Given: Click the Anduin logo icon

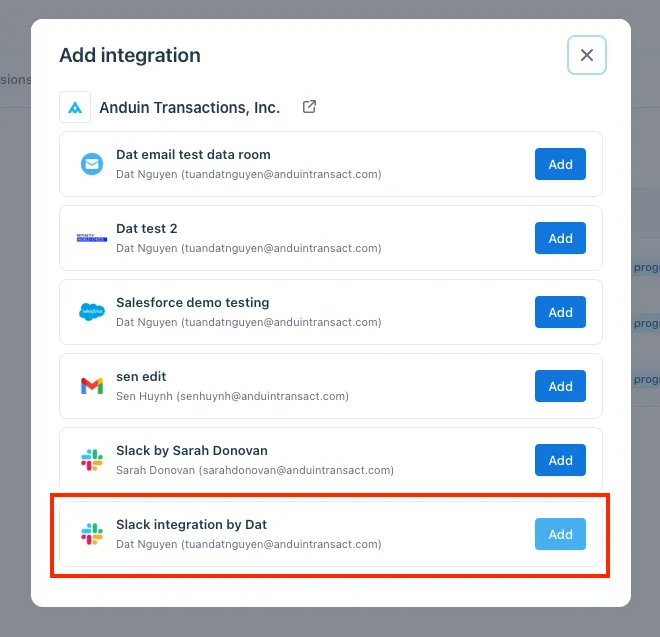Looking at the screenshot, I should (x=75, y=107).
